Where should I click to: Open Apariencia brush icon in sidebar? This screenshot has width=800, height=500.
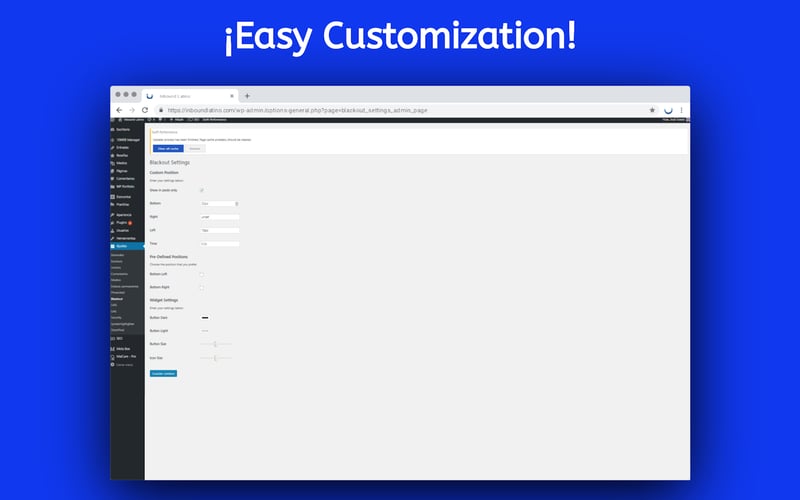coord(113,215)
